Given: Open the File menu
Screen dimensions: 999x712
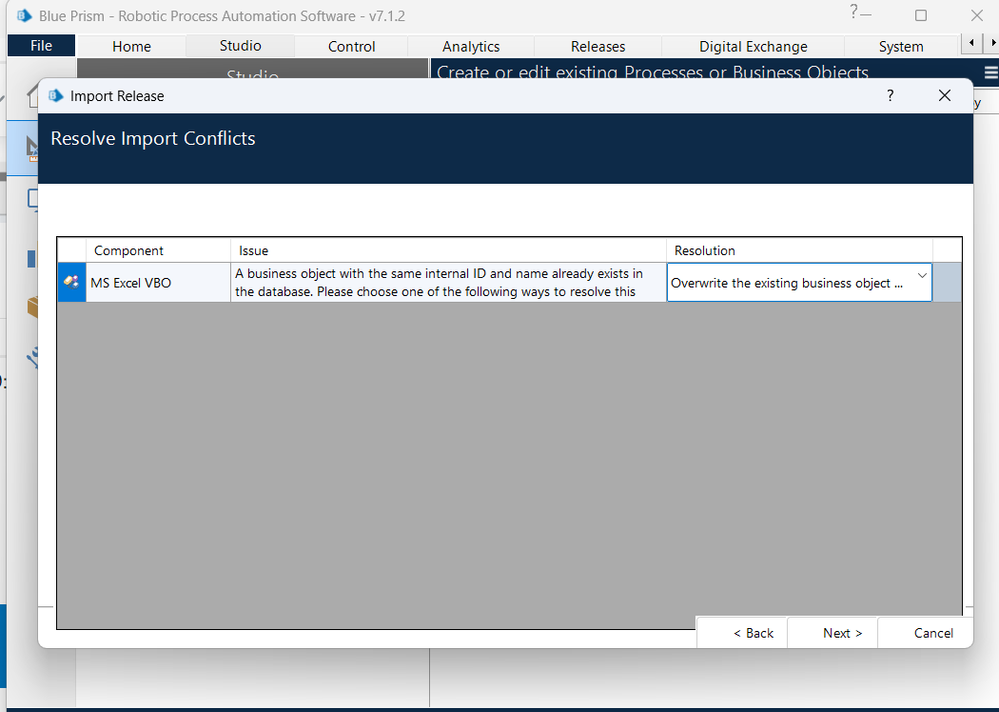Looking at the screenshot, I should pos(41,46).
